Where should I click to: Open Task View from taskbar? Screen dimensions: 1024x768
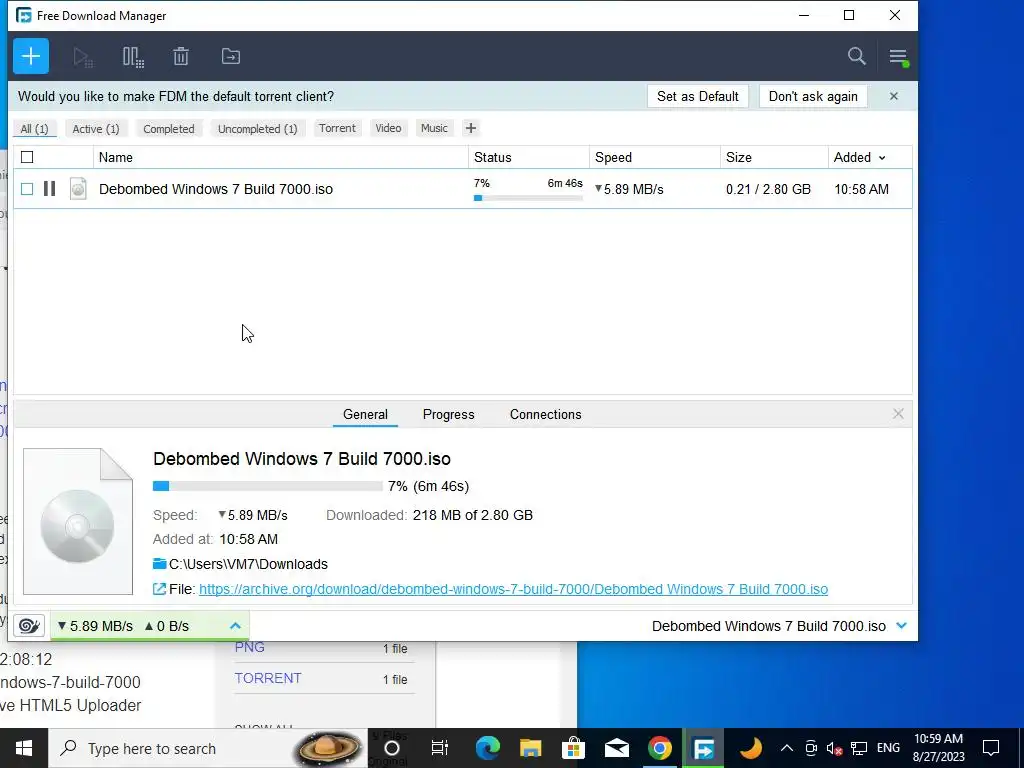tap(440, 748)
